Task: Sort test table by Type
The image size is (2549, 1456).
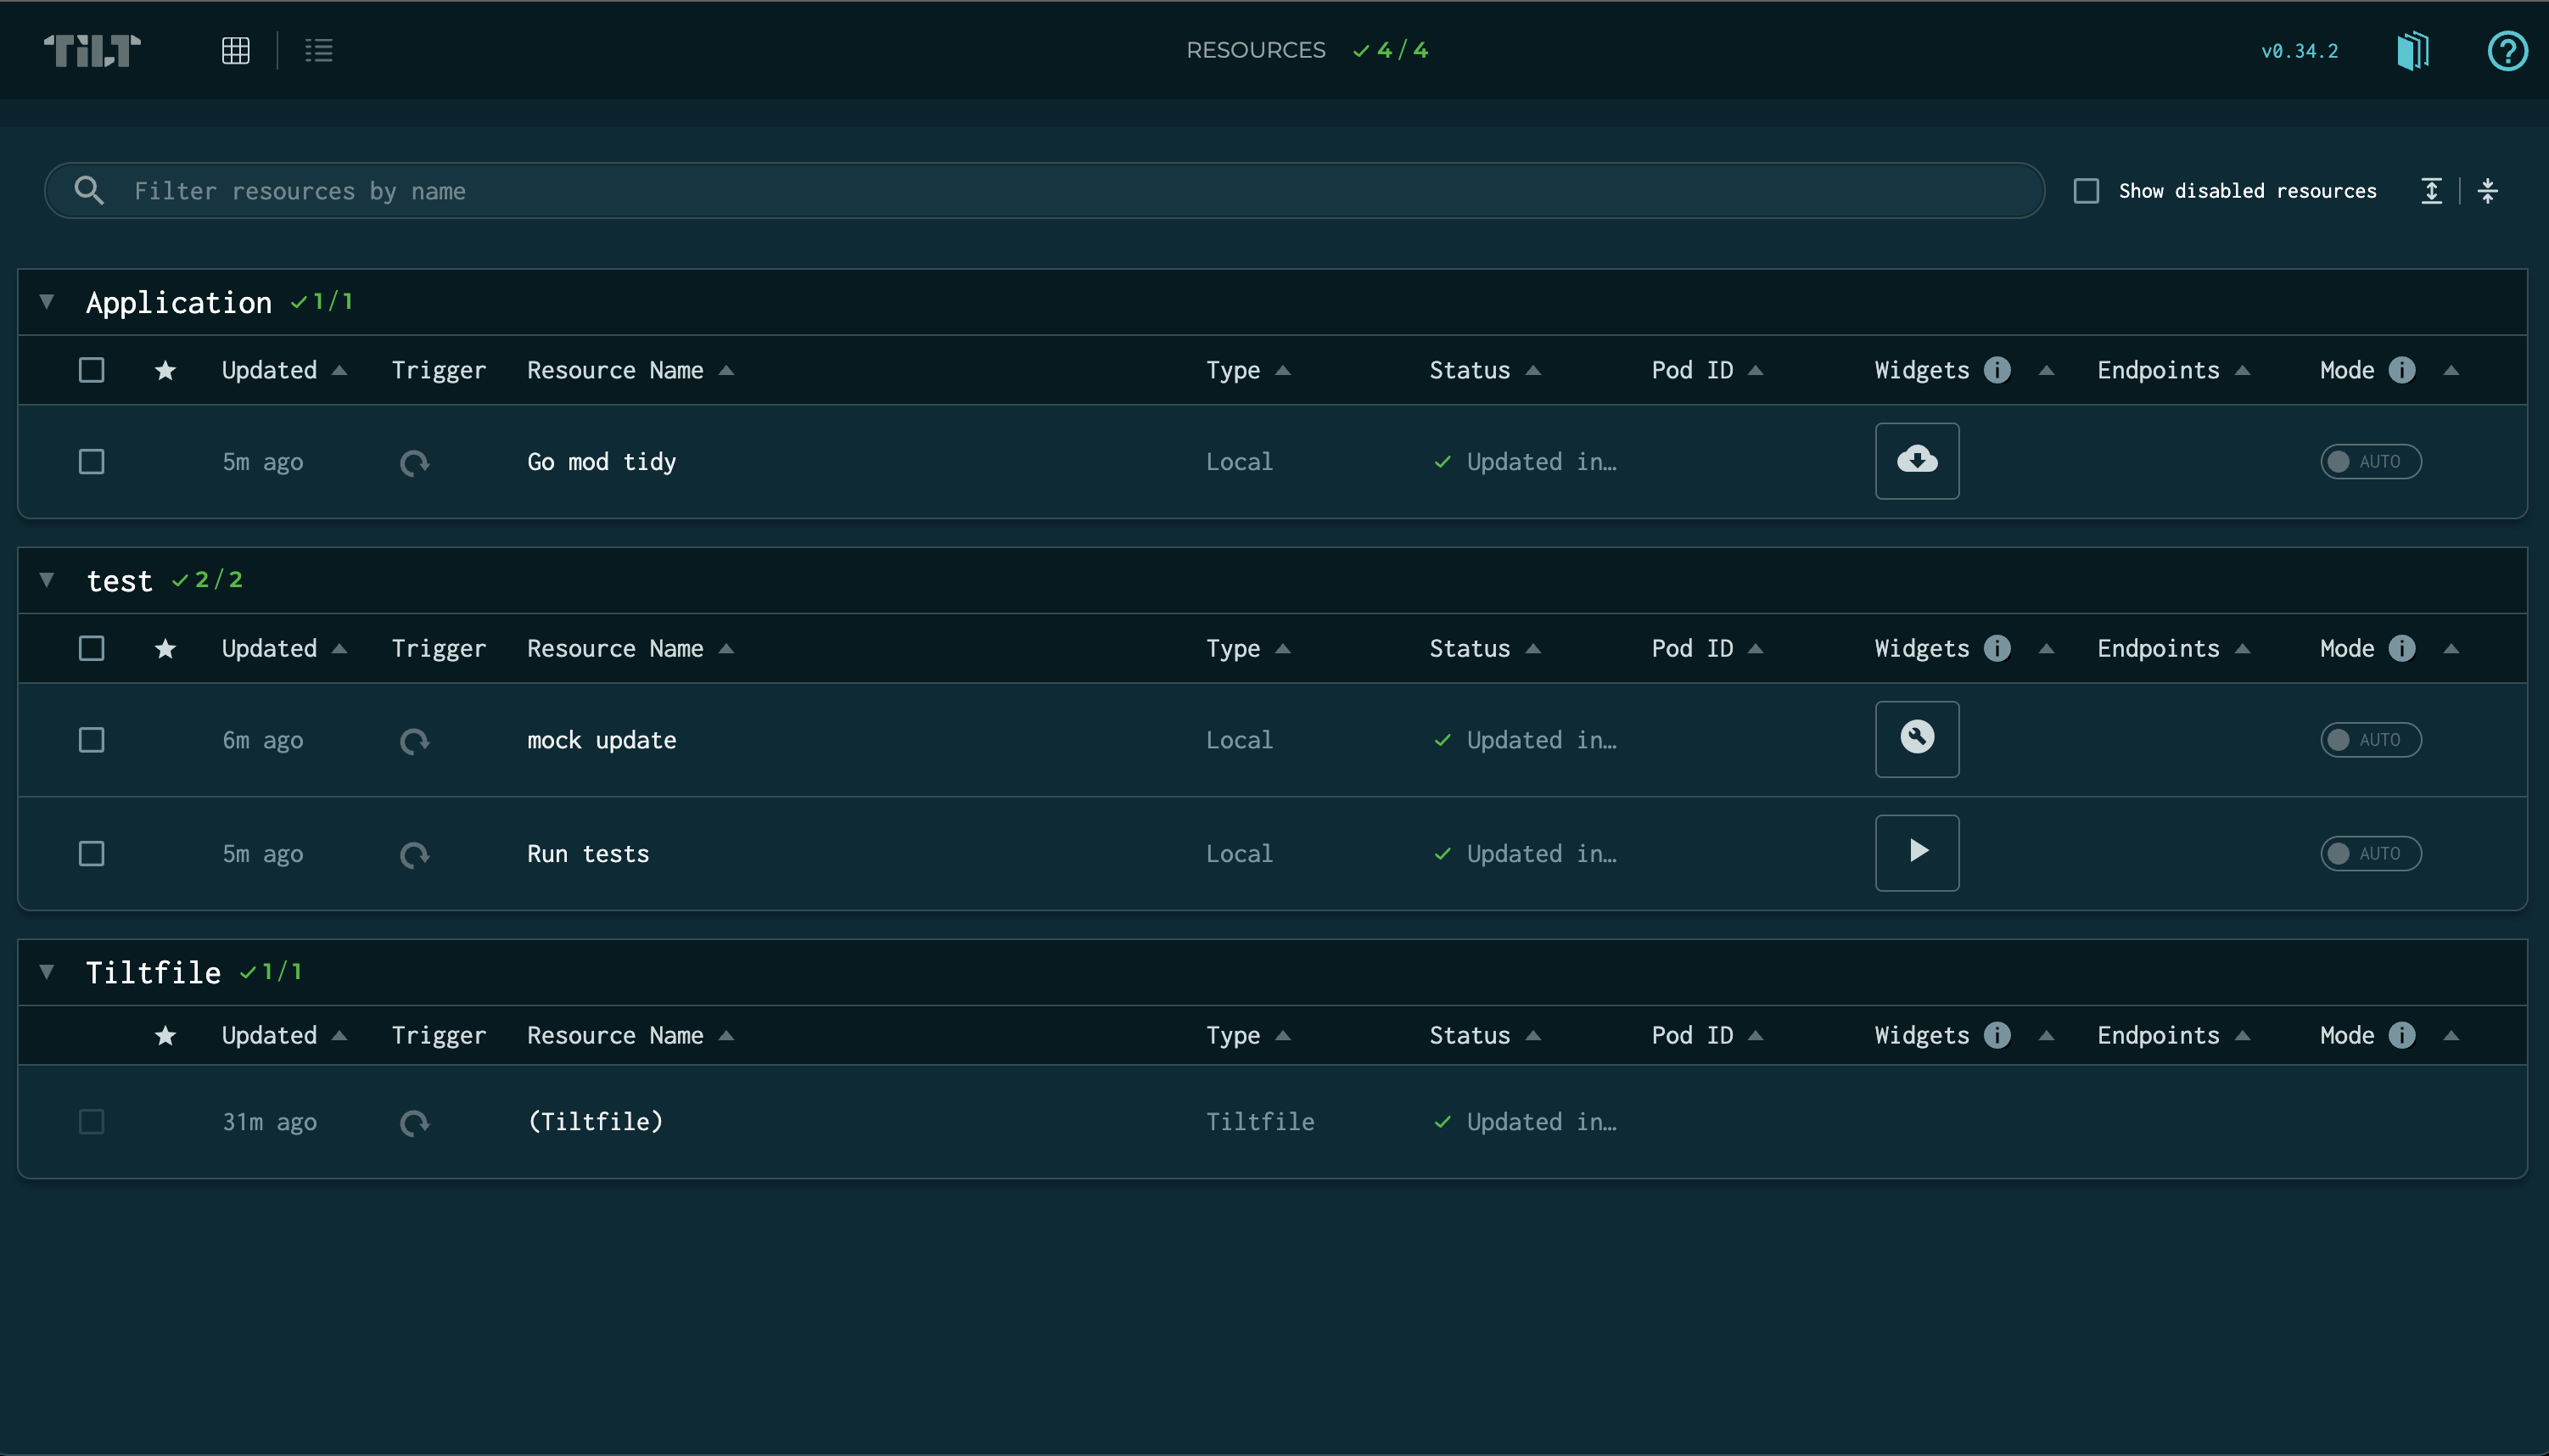Action: point(1248,648)
